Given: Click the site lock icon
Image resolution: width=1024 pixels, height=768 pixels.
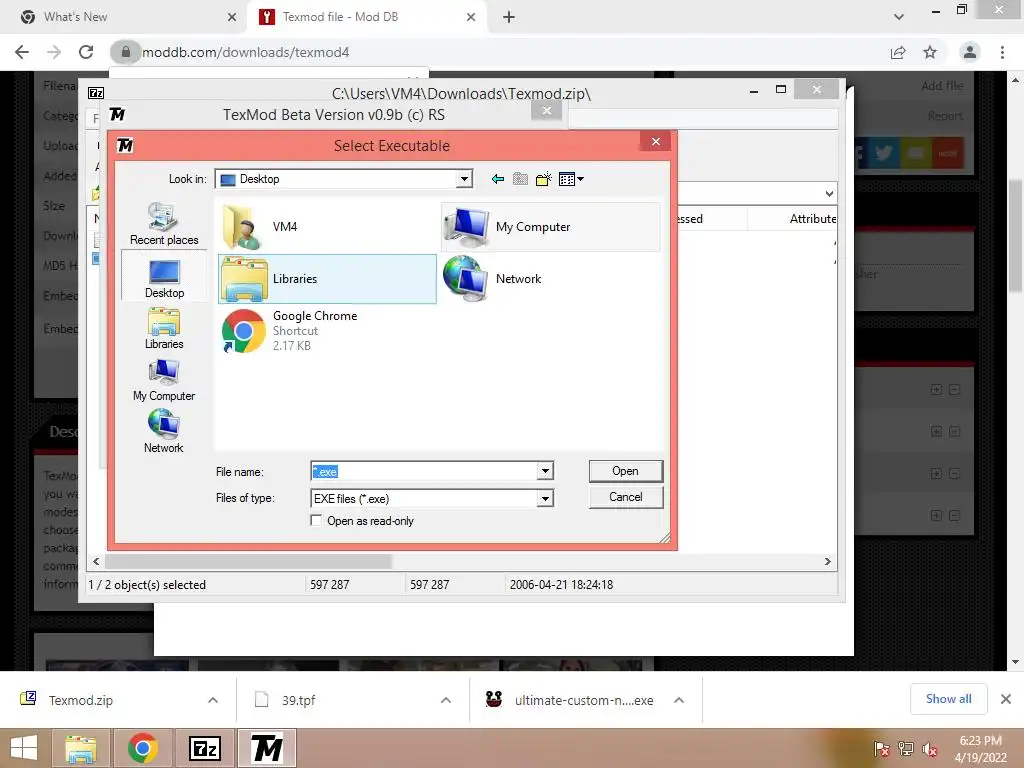Looking at the screenshot, I should point(125,52).
